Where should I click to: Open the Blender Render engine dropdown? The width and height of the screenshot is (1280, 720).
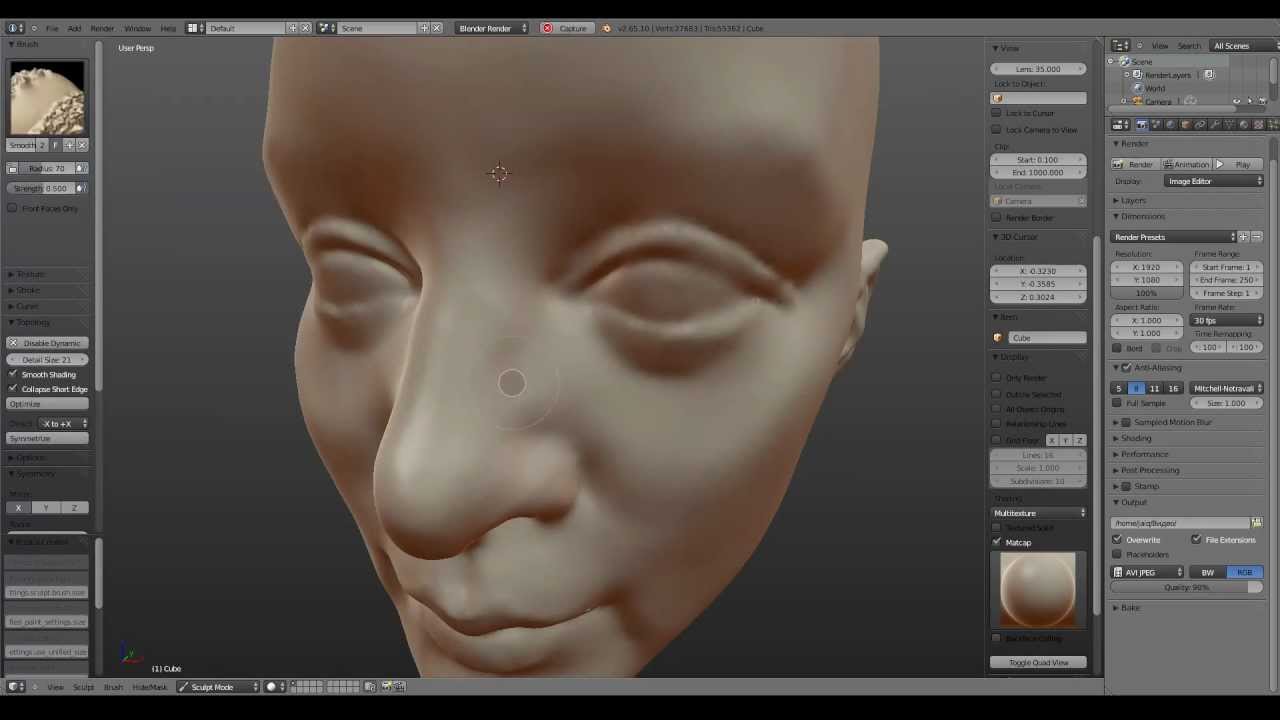click(490, 28)
